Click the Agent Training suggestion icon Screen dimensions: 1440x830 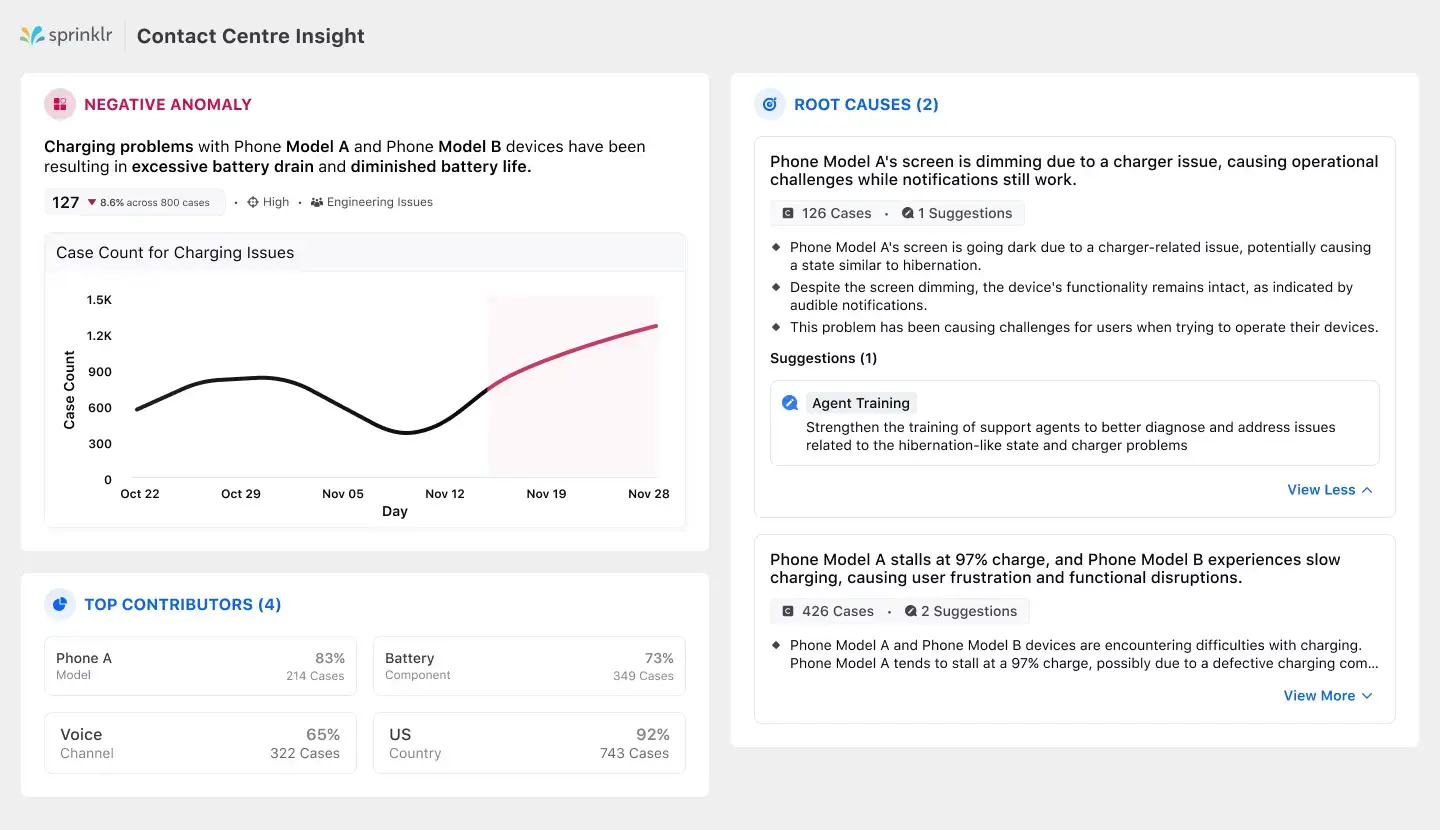tap(789, 402)
